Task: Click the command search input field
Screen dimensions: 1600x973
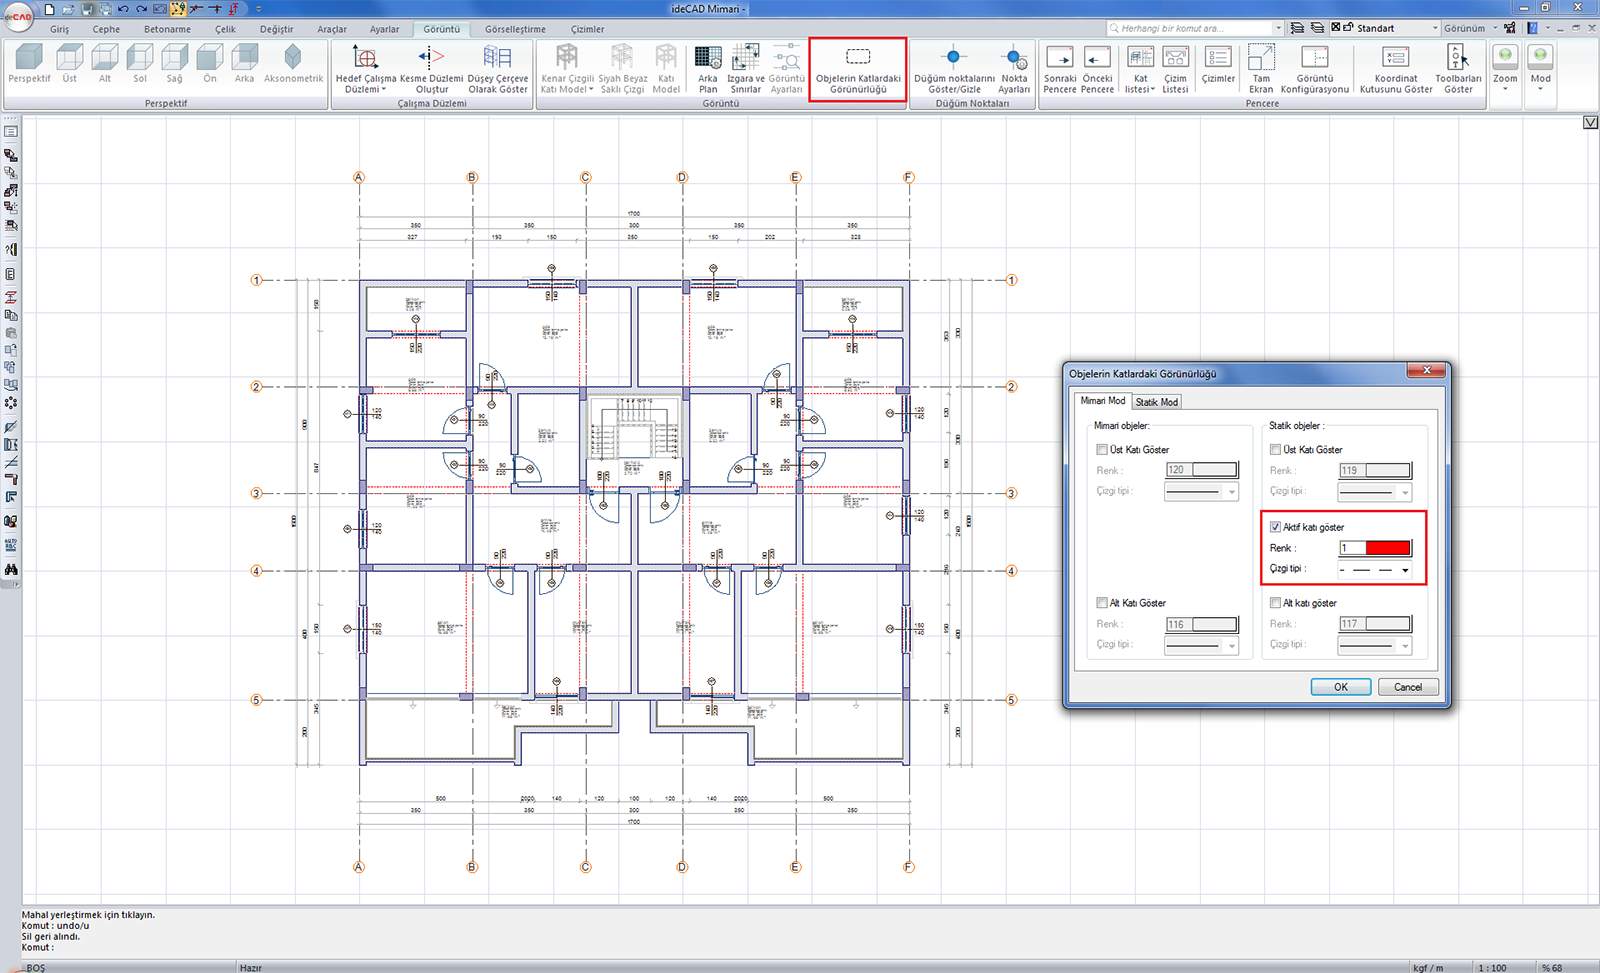Action: click(1190, 28)
